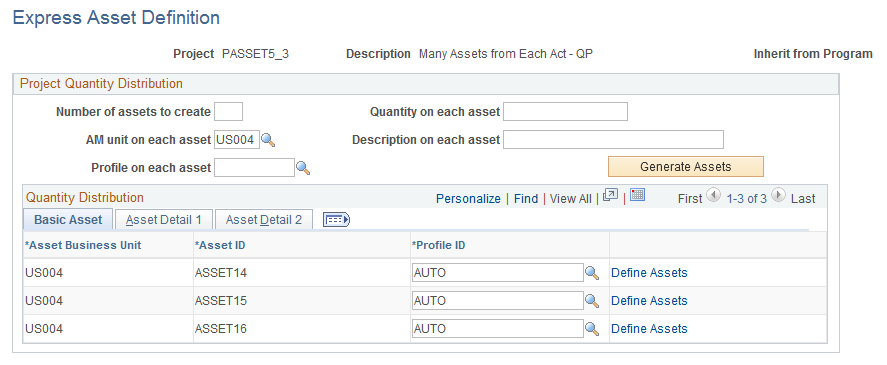Viewport: 887px width, 365px height.
Task: Click the Inherit from Program label
Action: [x=813, y=54]
